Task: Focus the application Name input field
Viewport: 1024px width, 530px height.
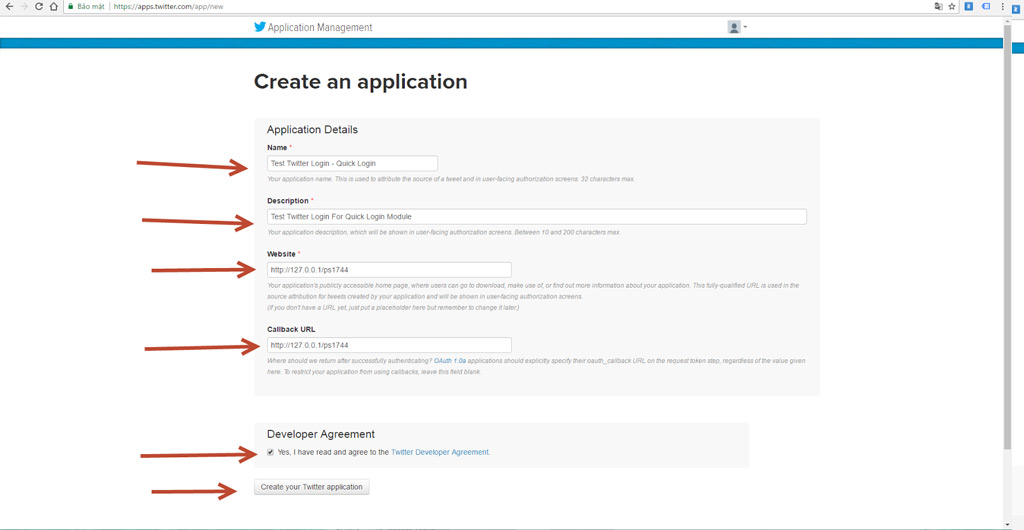Action: click(x=352, y=163)
